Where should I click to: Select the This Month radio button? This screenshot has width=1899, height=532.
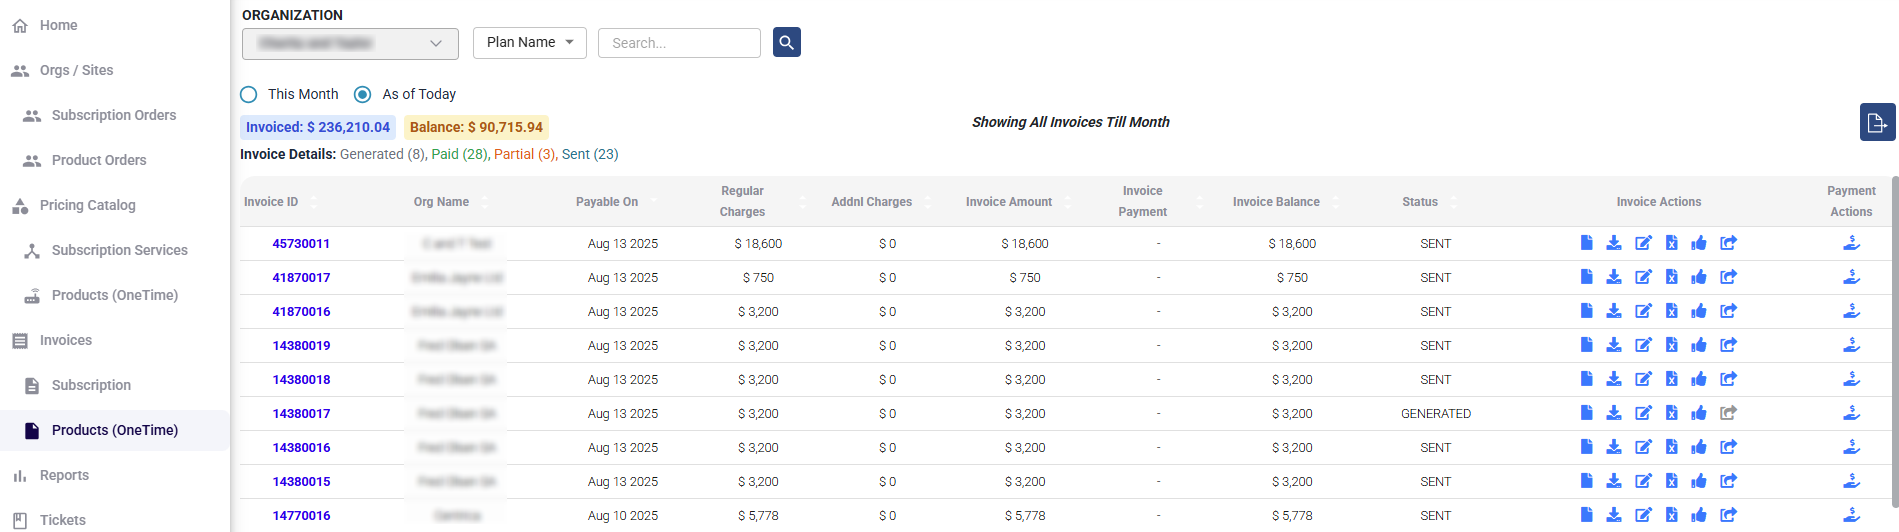click(x=249, y=94)
